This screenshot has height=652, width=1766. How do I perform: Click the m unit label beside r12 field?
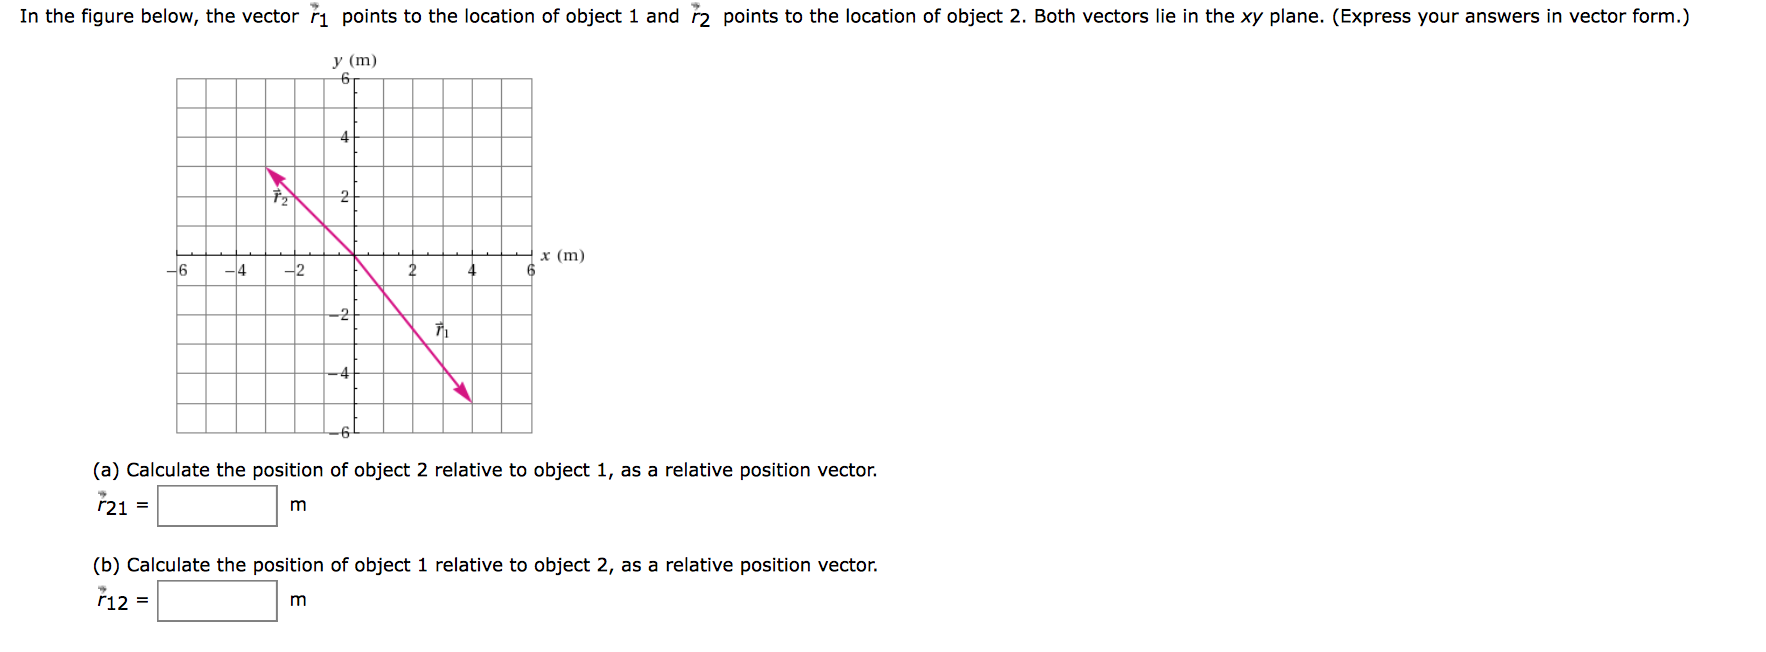click(x=297, y=600)
